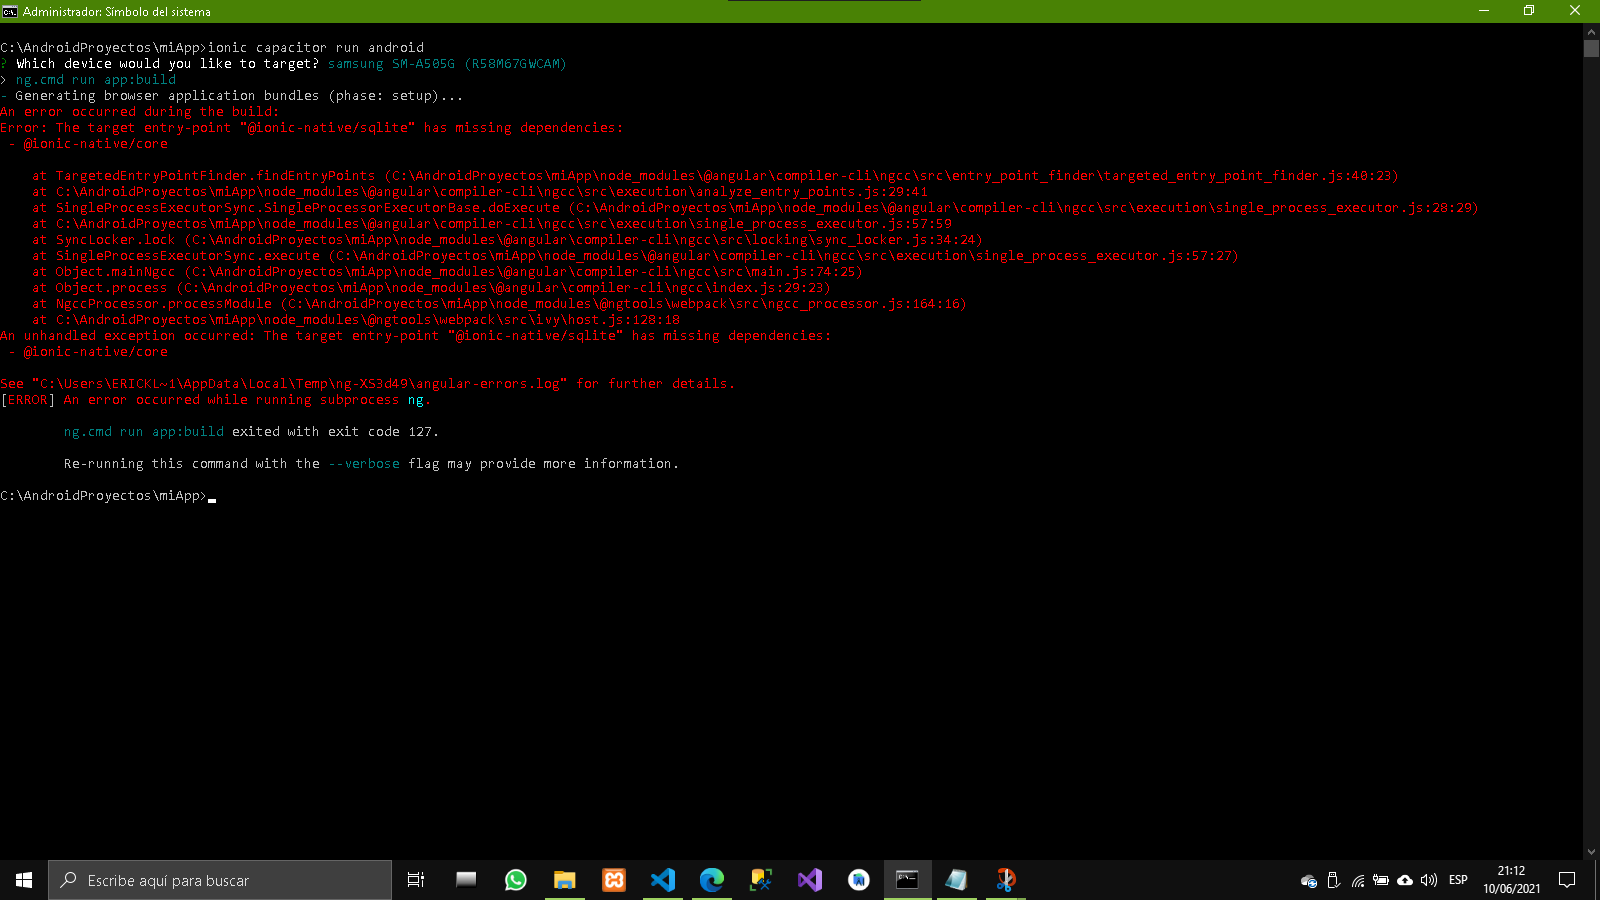Click the first '@ionic-native/core' dependency line
Screen dimensions: 1600x900
click(88, 143)
